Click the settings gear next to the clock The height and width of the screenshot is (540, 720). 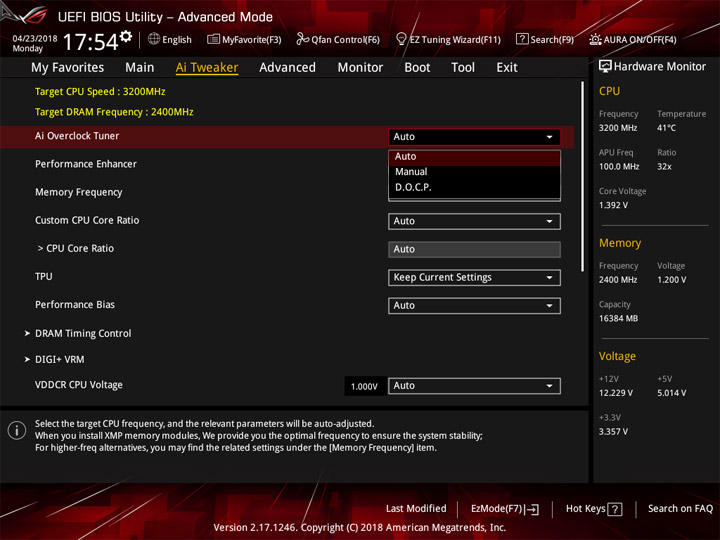126,36
